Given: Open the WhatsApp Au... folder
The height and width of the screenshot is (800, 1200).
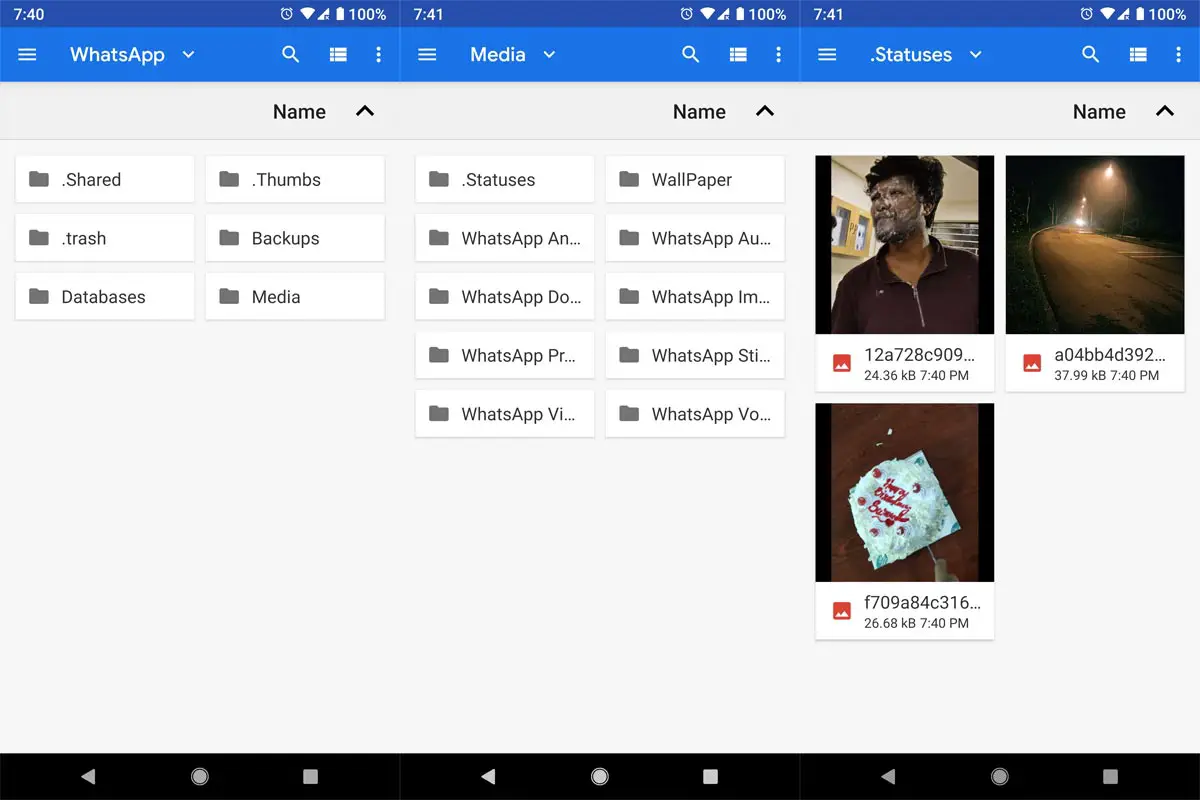Looking at the screenshot, I should (x=695, y=238).
